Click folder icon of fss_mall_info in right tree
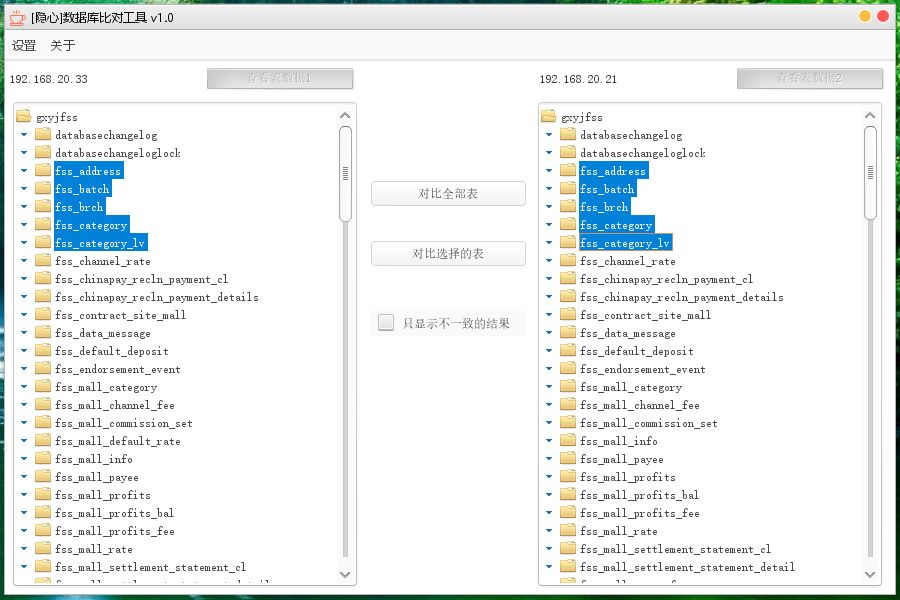 coord(568,440)
